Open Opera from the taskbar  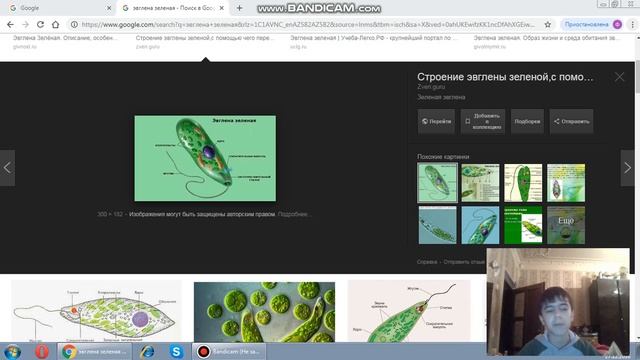[41, 351]
